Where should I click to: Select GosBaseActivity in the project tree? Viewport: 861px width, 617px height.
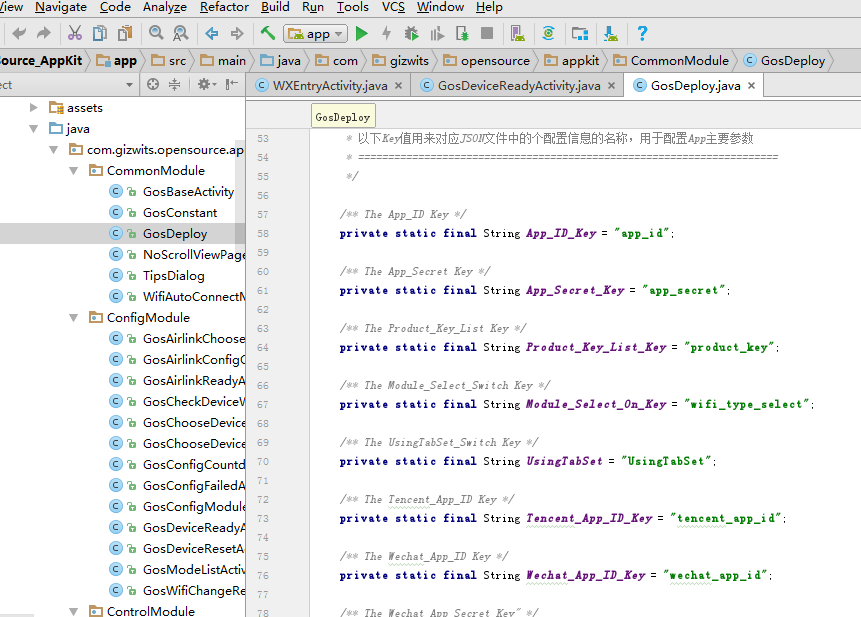tap(188, 192)
